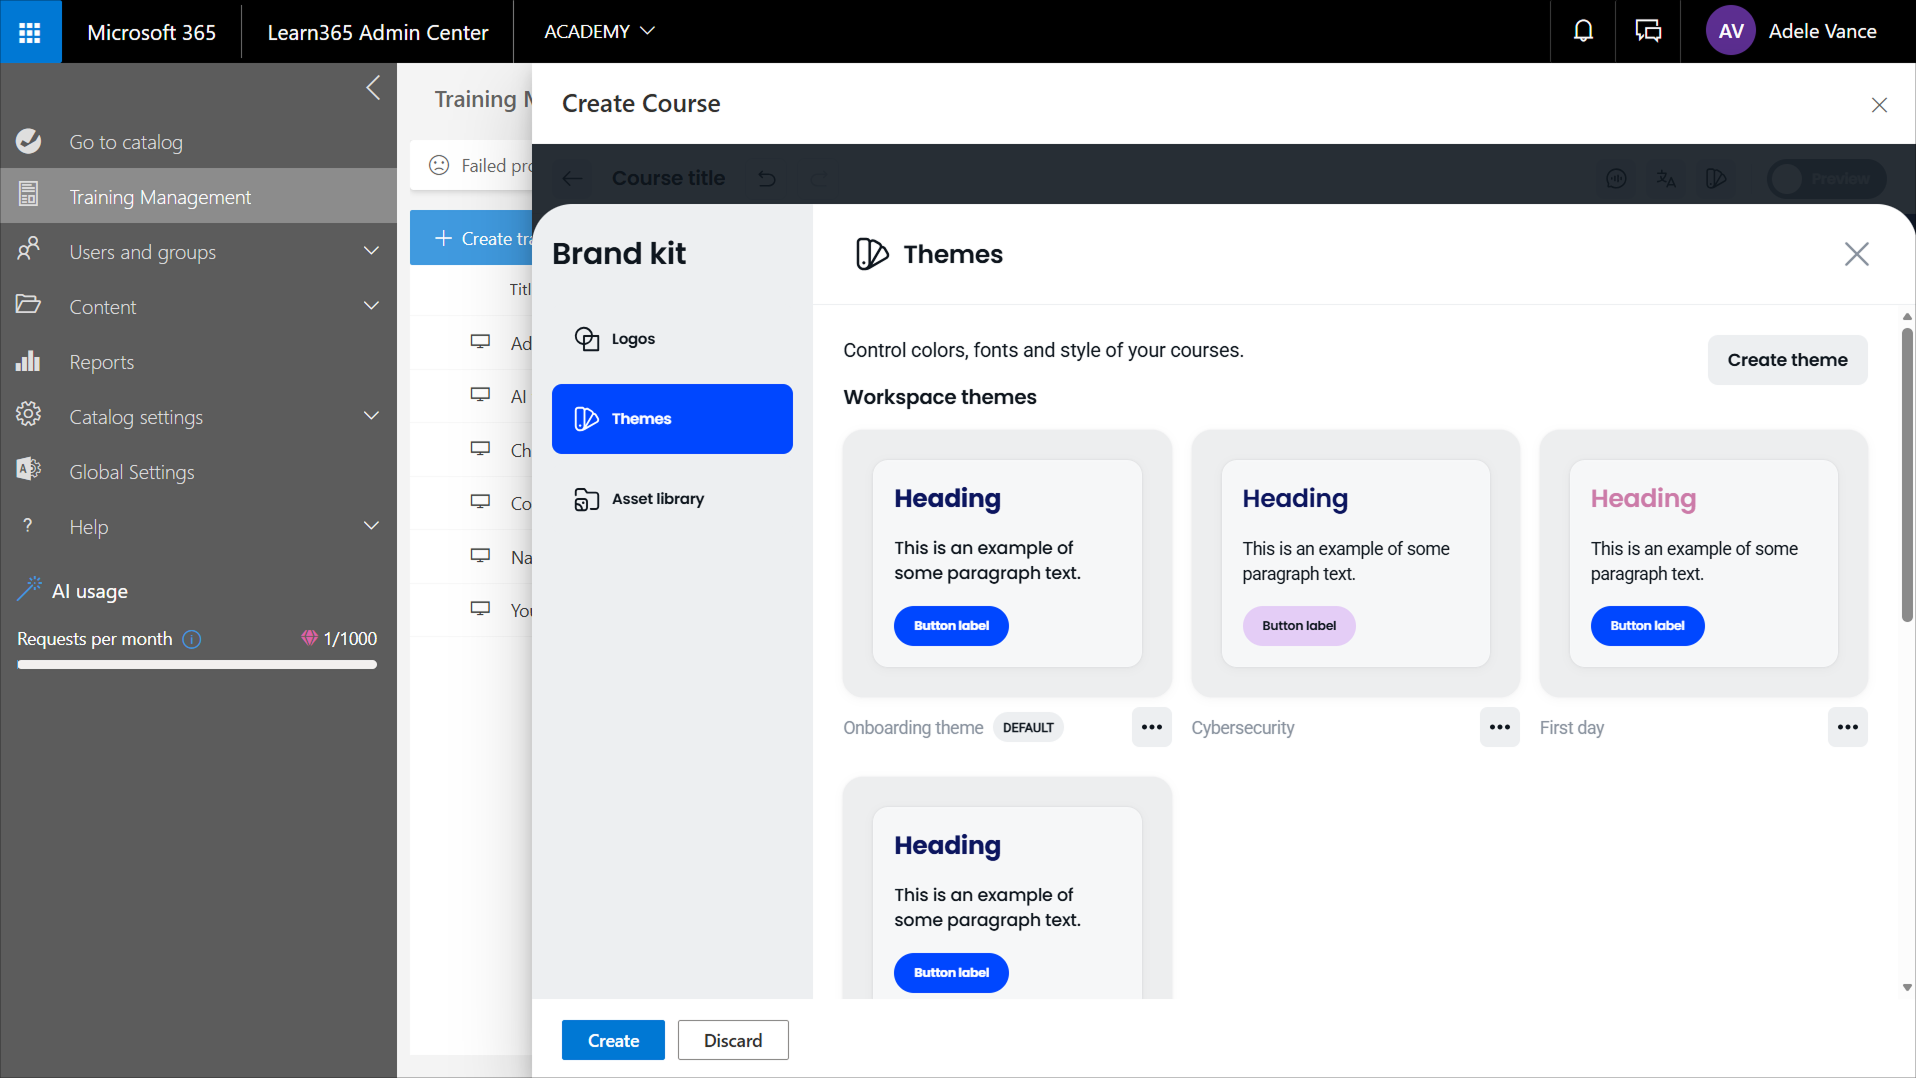Open the Microsoft 365 app launcher

(30, 32)
